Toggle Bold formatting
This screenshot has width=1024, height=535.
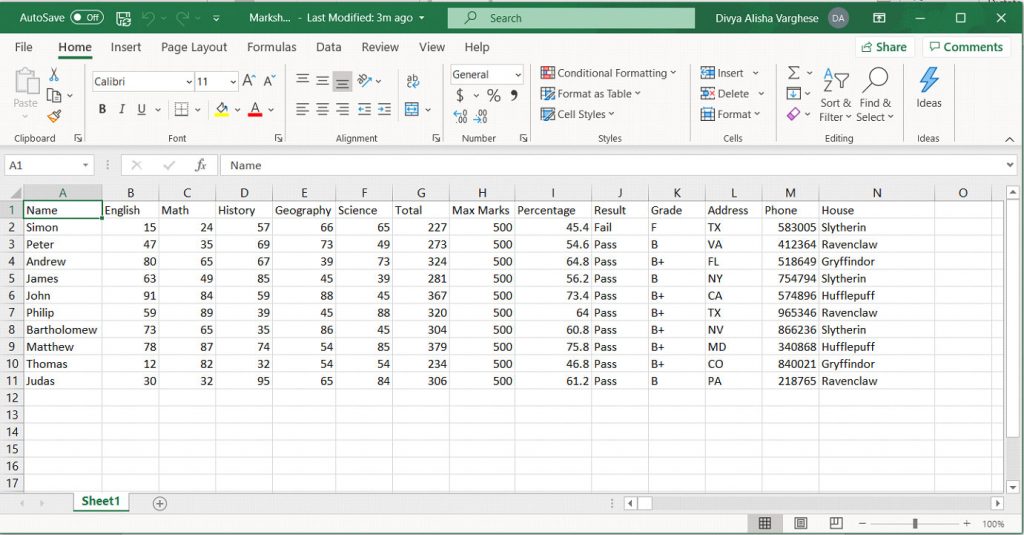coord(102,110)
